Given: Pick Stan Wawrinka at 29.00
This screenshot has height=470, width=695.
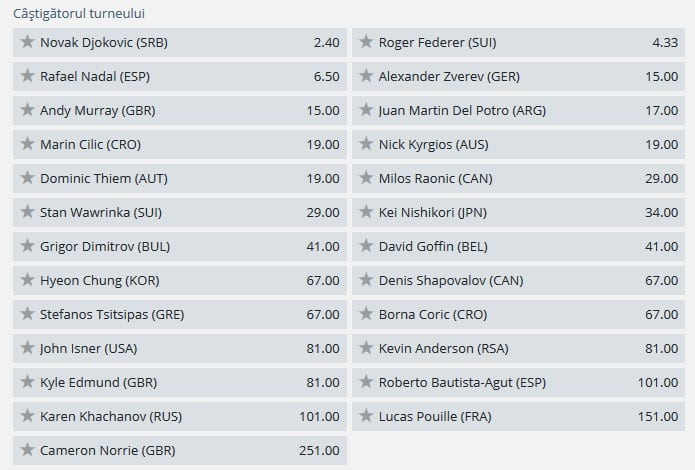Looking at the screenshot, I should click(x=181, y=212).
